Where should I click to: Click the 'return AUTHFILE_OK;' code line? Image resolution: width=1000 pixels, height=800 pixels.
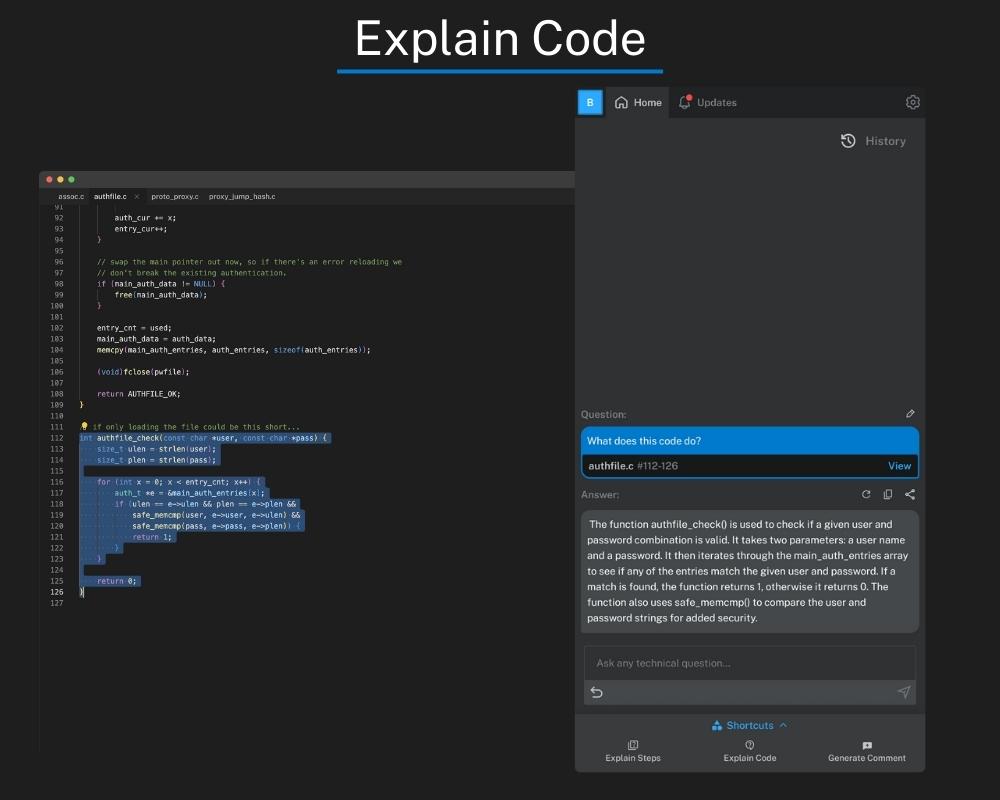click(138, 394)
